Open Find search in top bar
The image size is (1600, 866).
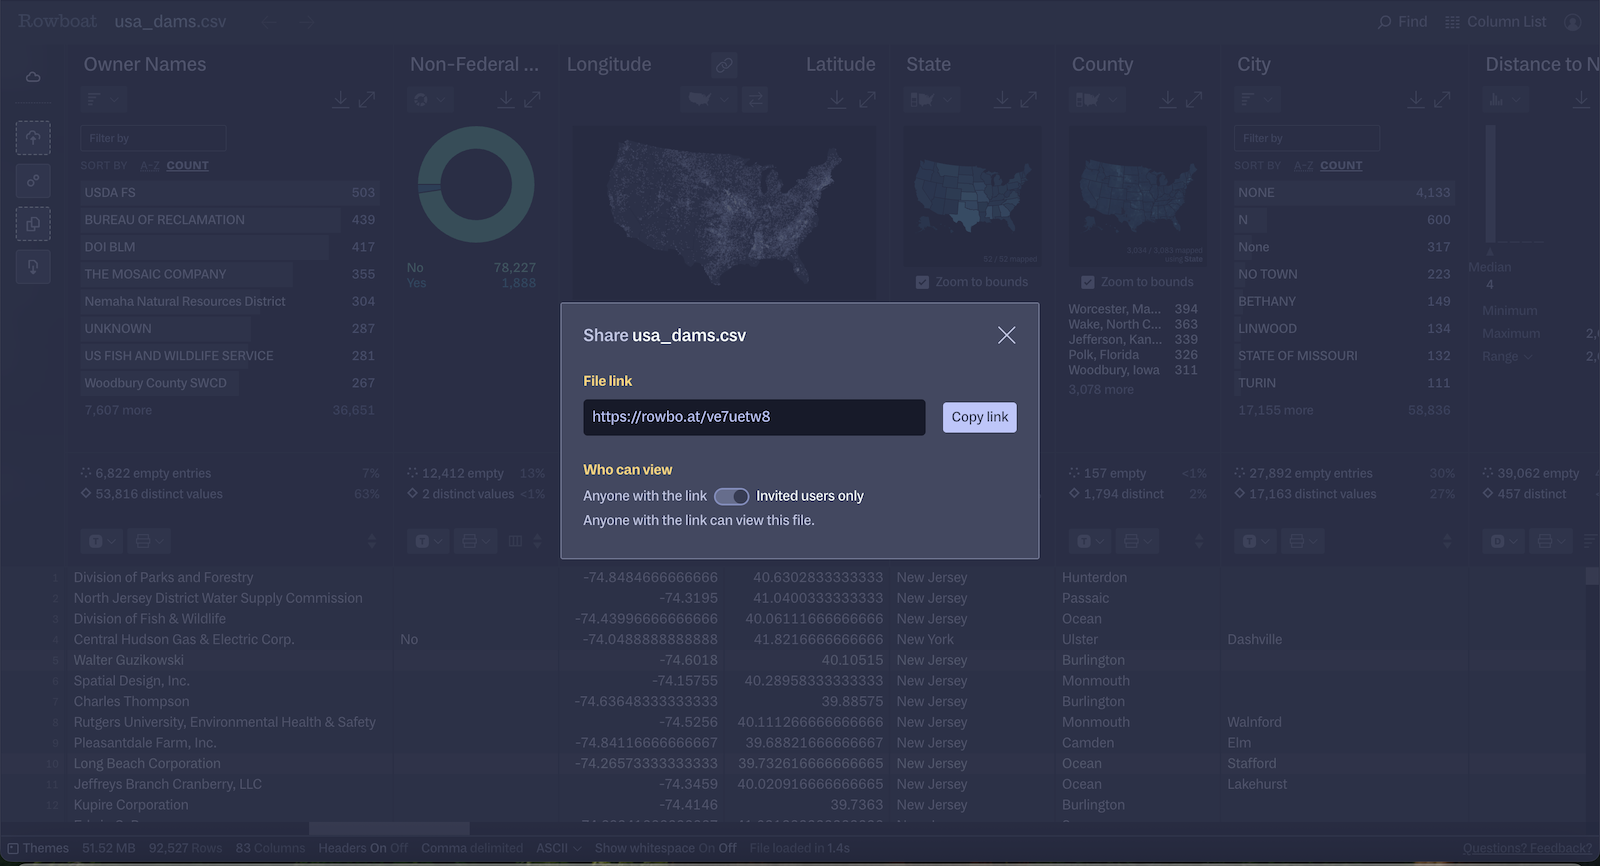click(x=1402, y=22)
